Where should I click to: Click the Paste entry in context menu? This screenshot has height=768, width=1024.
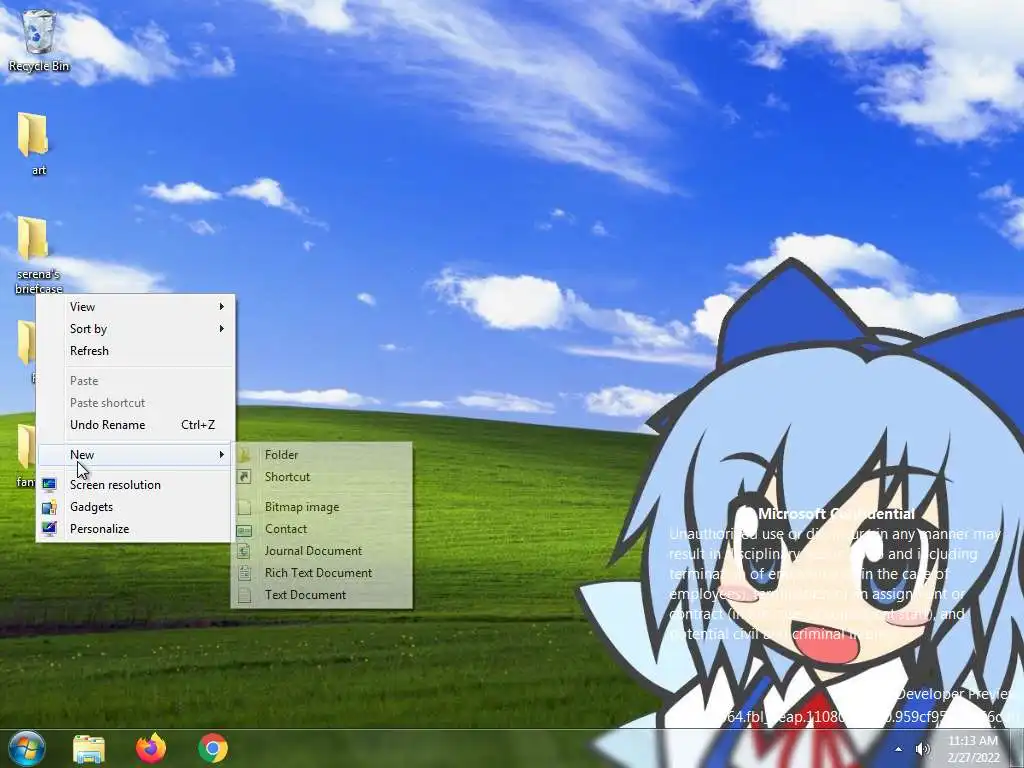tap(135, 381)
